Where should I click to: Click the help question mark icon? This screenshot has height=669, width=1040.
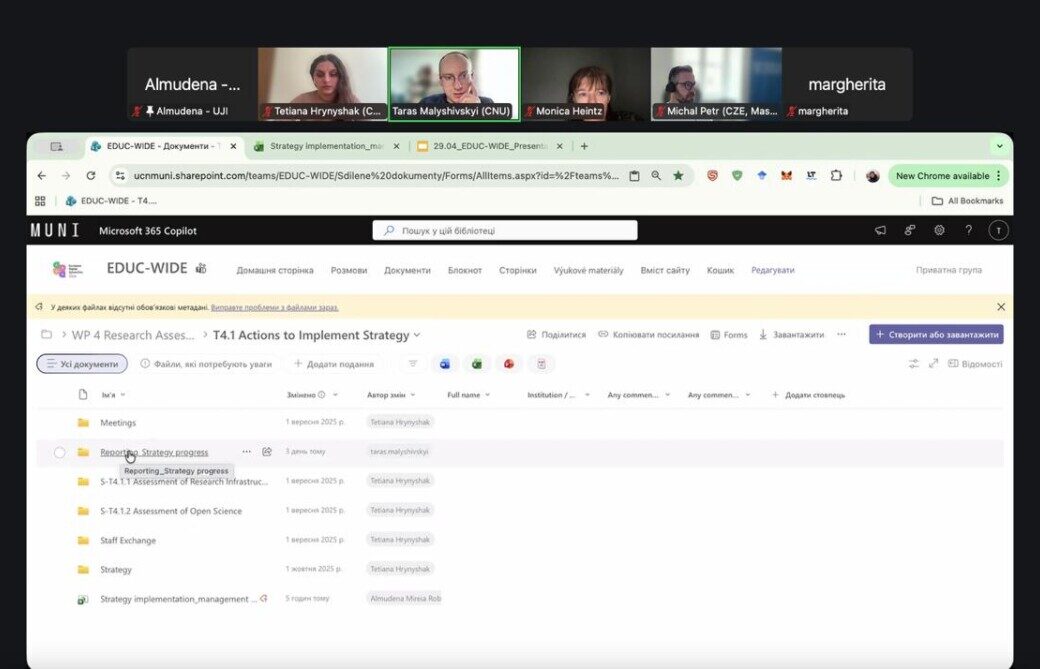pyautogui.click(x=968, y=230)
